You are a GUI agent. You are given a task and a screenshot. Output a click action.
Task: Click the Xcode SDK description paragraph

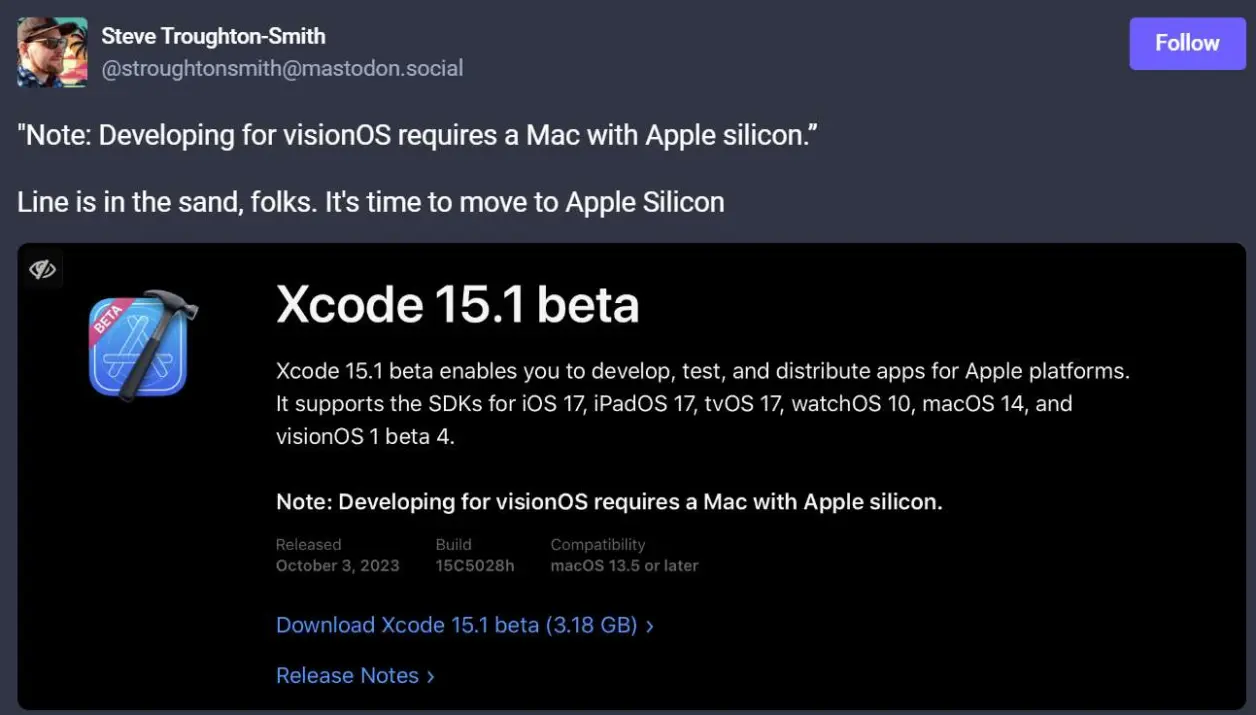pos(700,404)
